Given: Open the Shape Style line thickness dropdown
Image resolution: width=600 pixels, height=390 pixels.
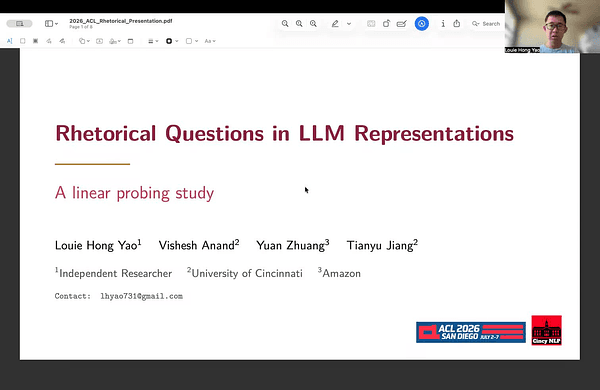Looking at the screenshot, I should click(153, 41).
